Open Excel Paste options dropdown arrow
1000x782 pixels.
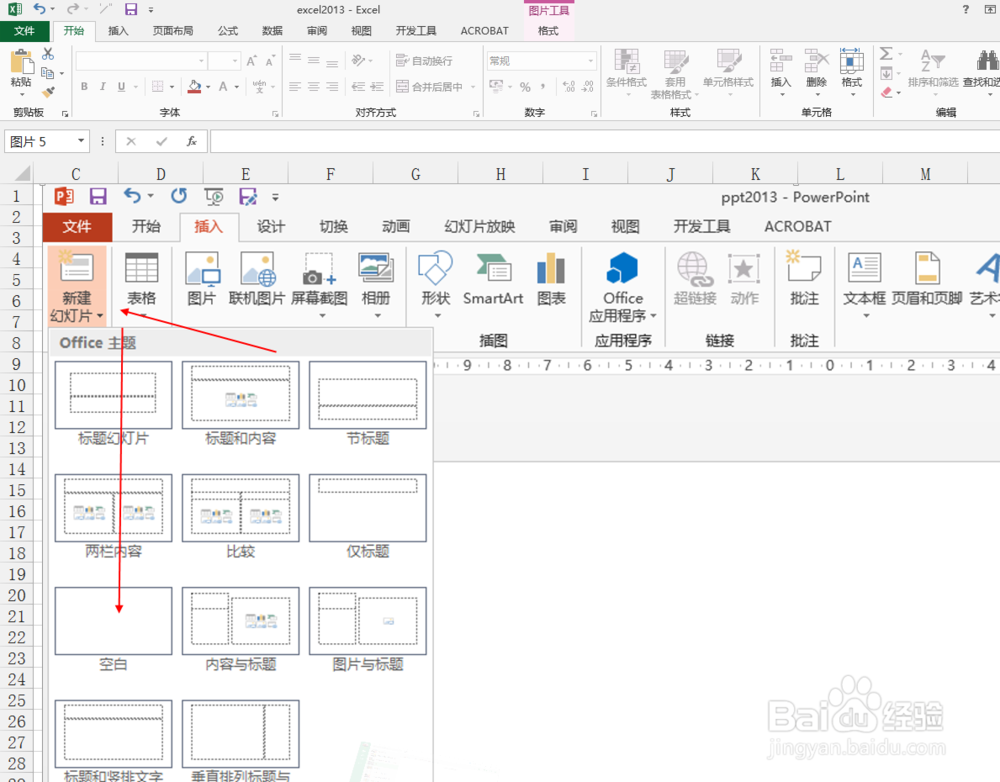pos(21,94)
